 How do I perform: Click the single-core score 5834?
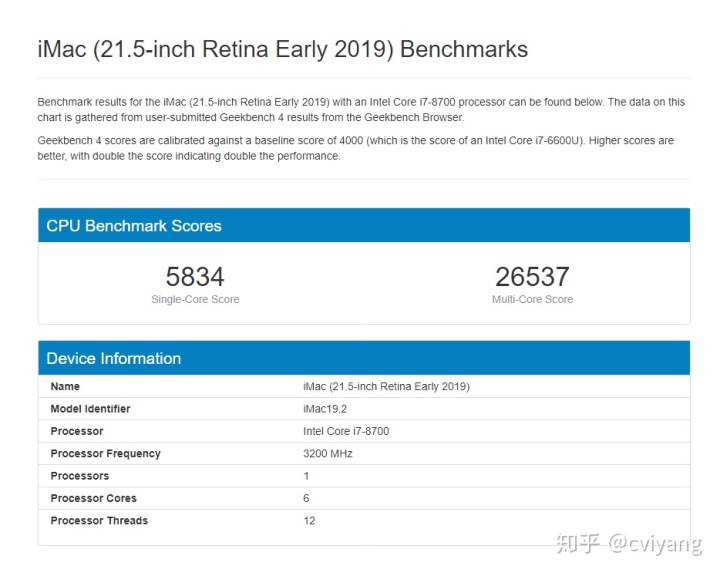click(195, 277)
